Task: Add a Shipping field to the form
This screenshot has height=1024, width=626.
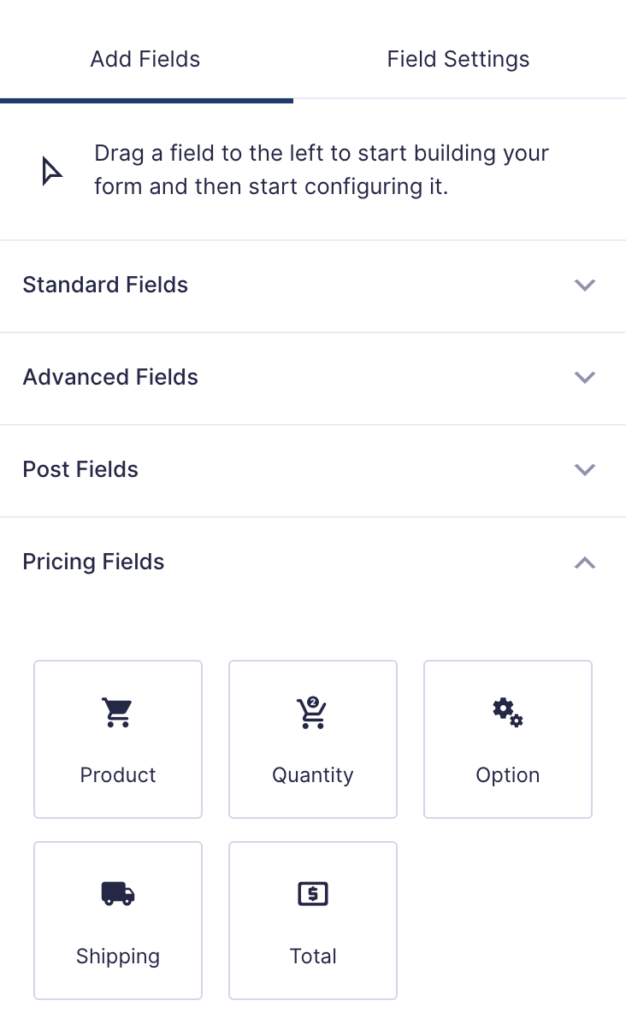Action: pos(117,920)
